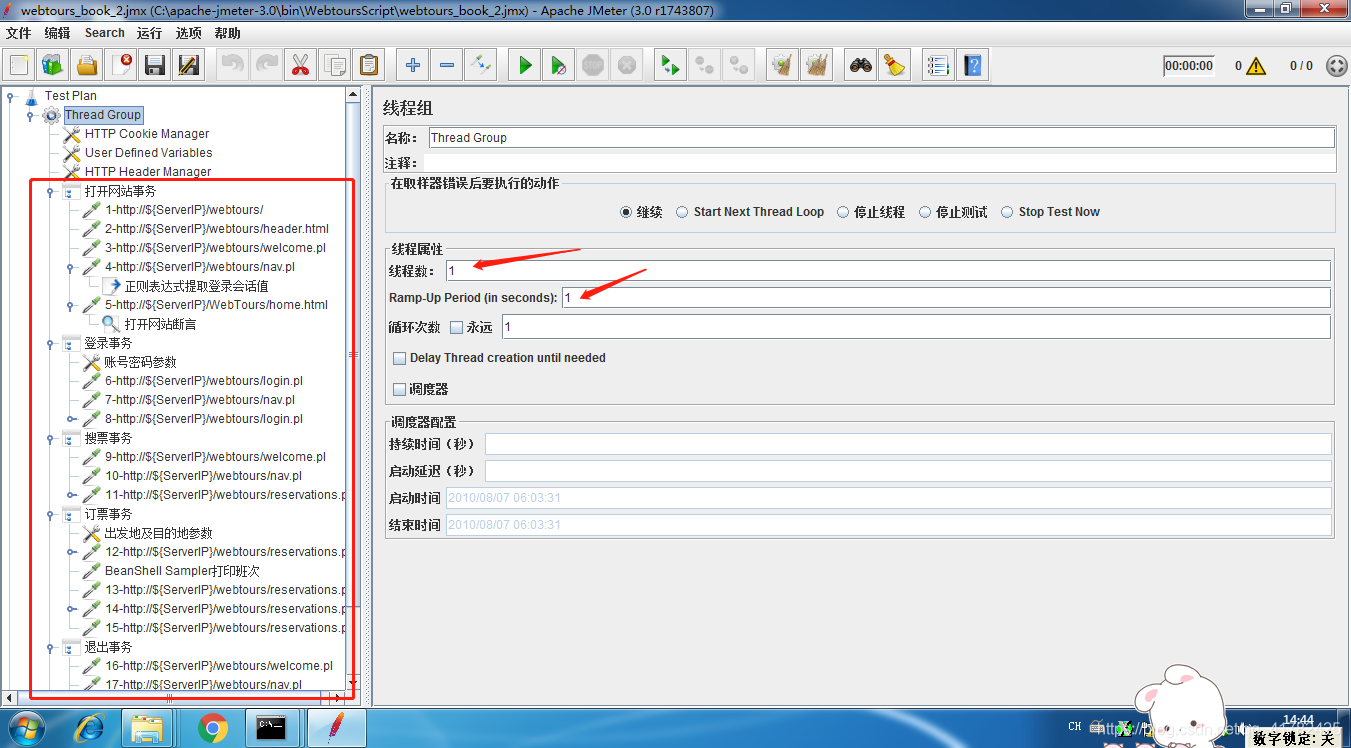This screenshot has width=1351, height=748.
Task: Select Start Next Thread Loop radio
Action: pos(682,212)
